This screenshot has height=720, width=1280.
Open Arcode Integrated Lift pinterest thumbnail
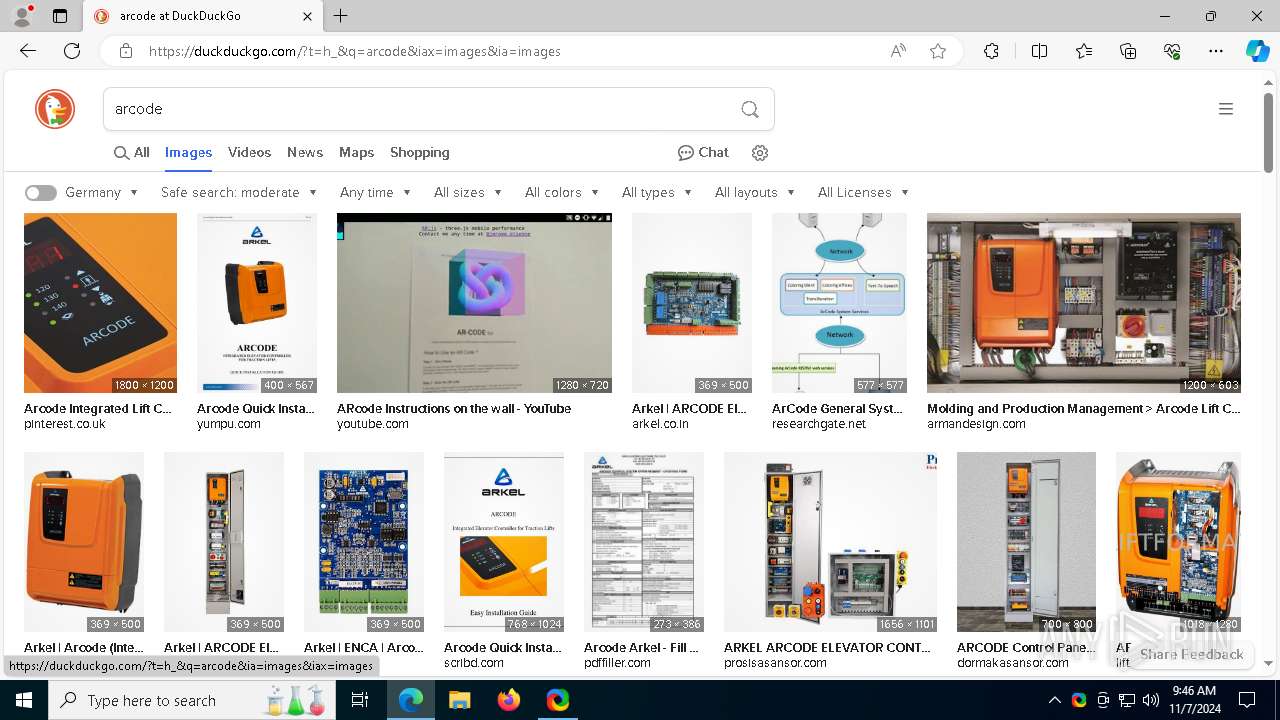tap(100, 303)
